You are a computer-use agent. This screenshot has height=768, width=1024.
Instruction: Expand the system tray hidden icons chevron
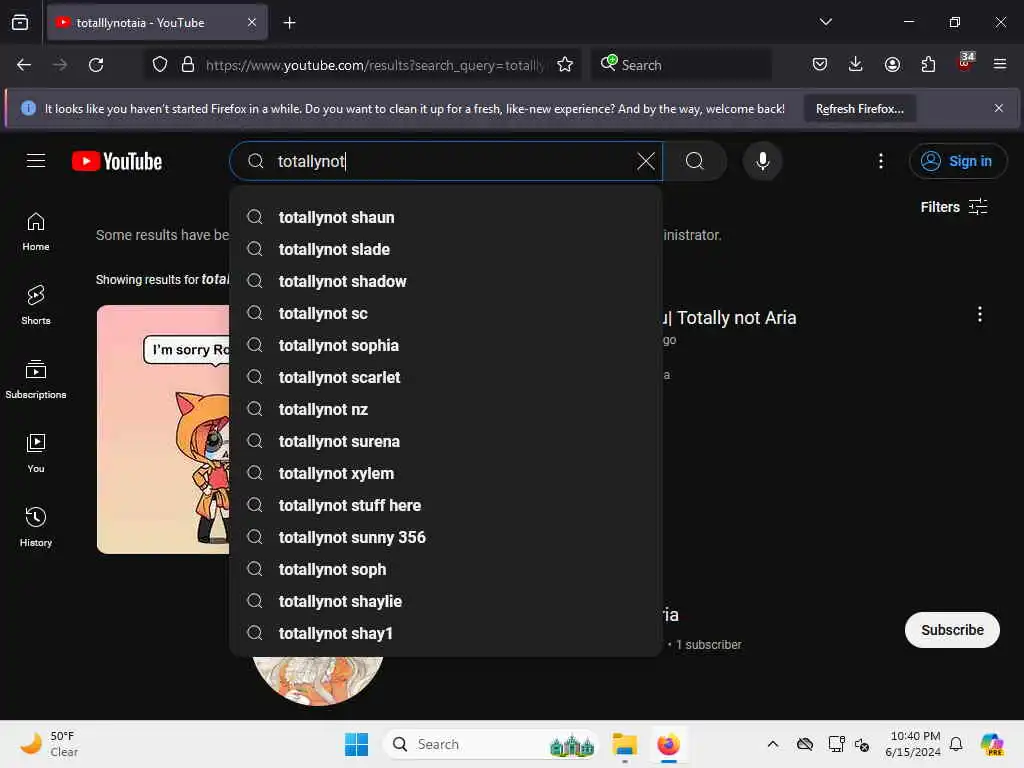click(773, 744)
